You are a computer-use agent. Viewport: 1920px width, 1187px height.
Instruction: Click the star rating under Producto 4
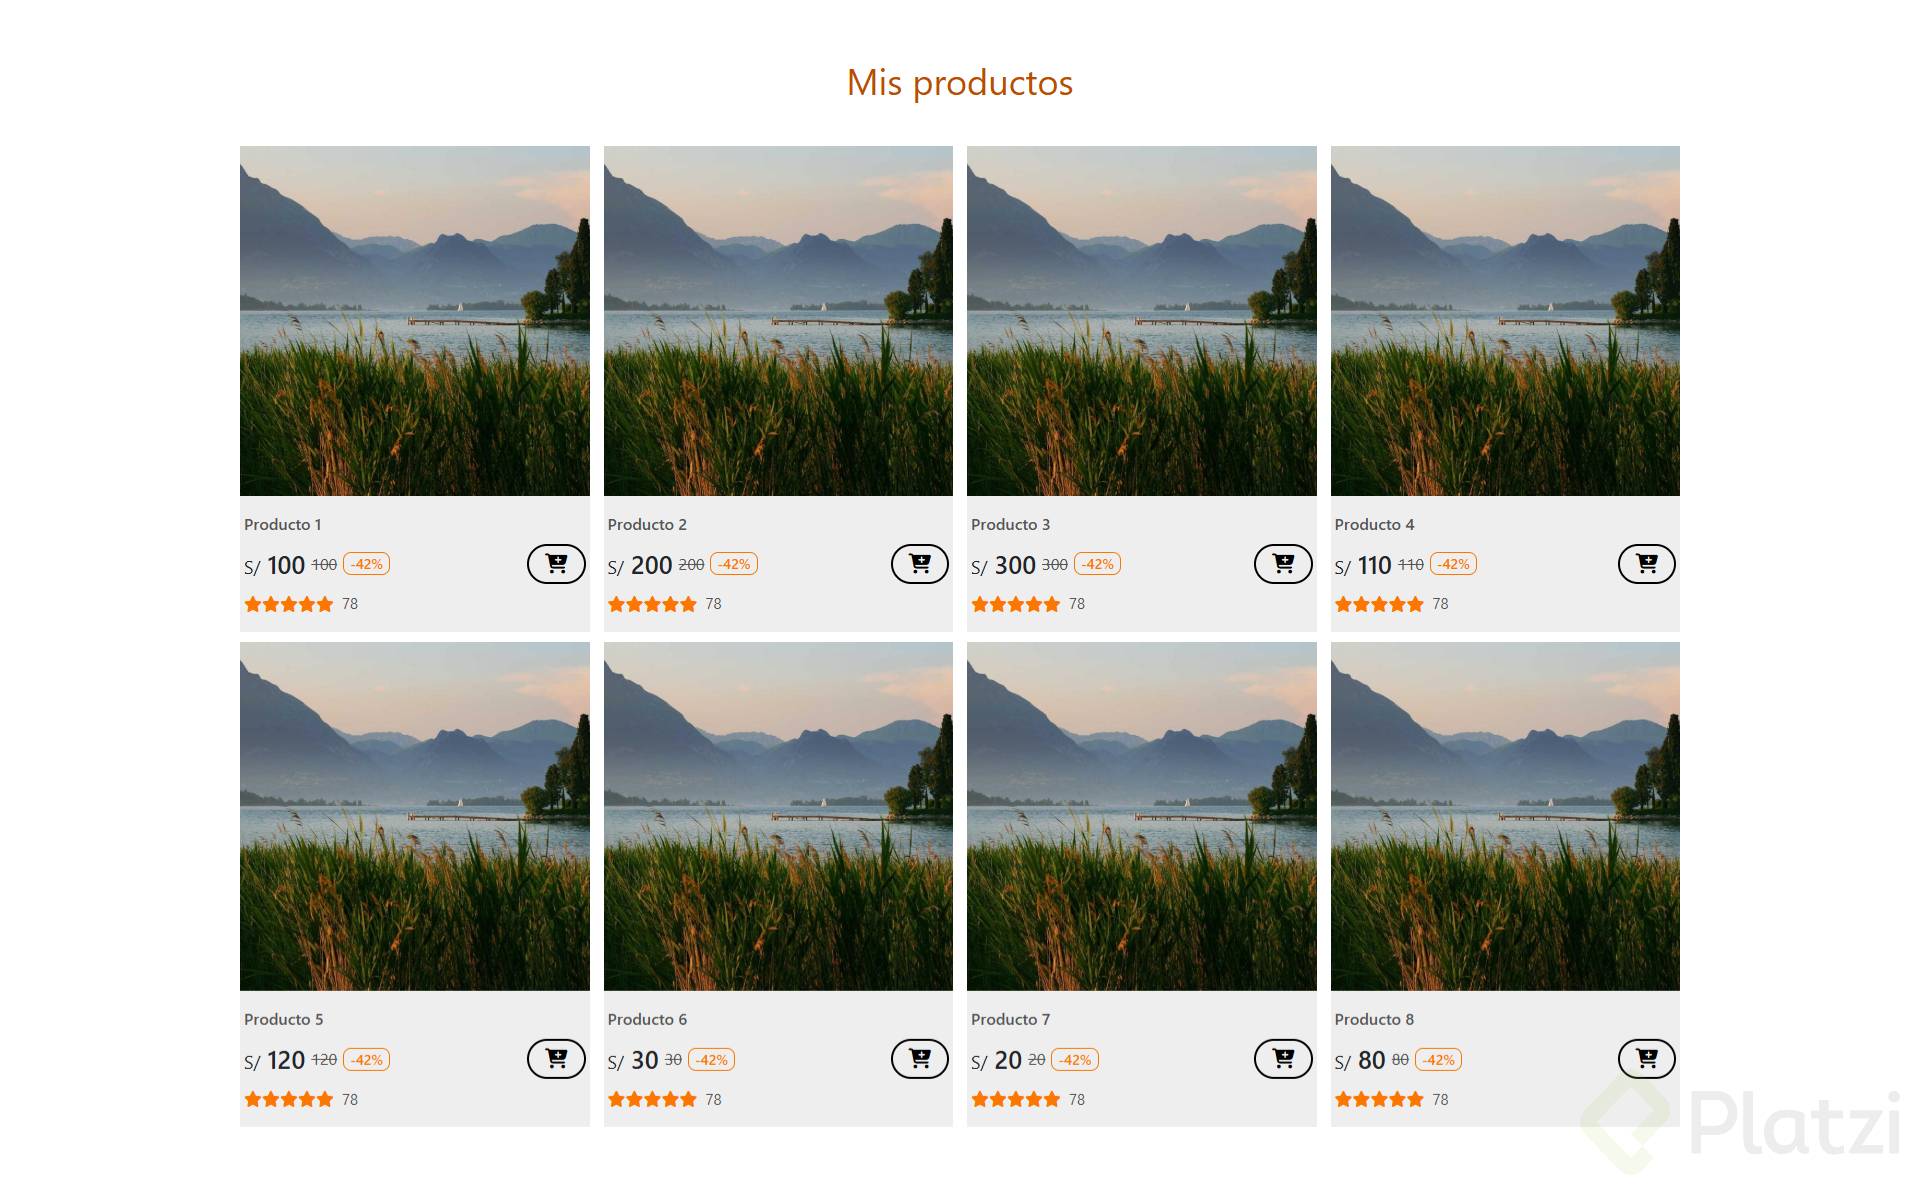(1378, 604)
